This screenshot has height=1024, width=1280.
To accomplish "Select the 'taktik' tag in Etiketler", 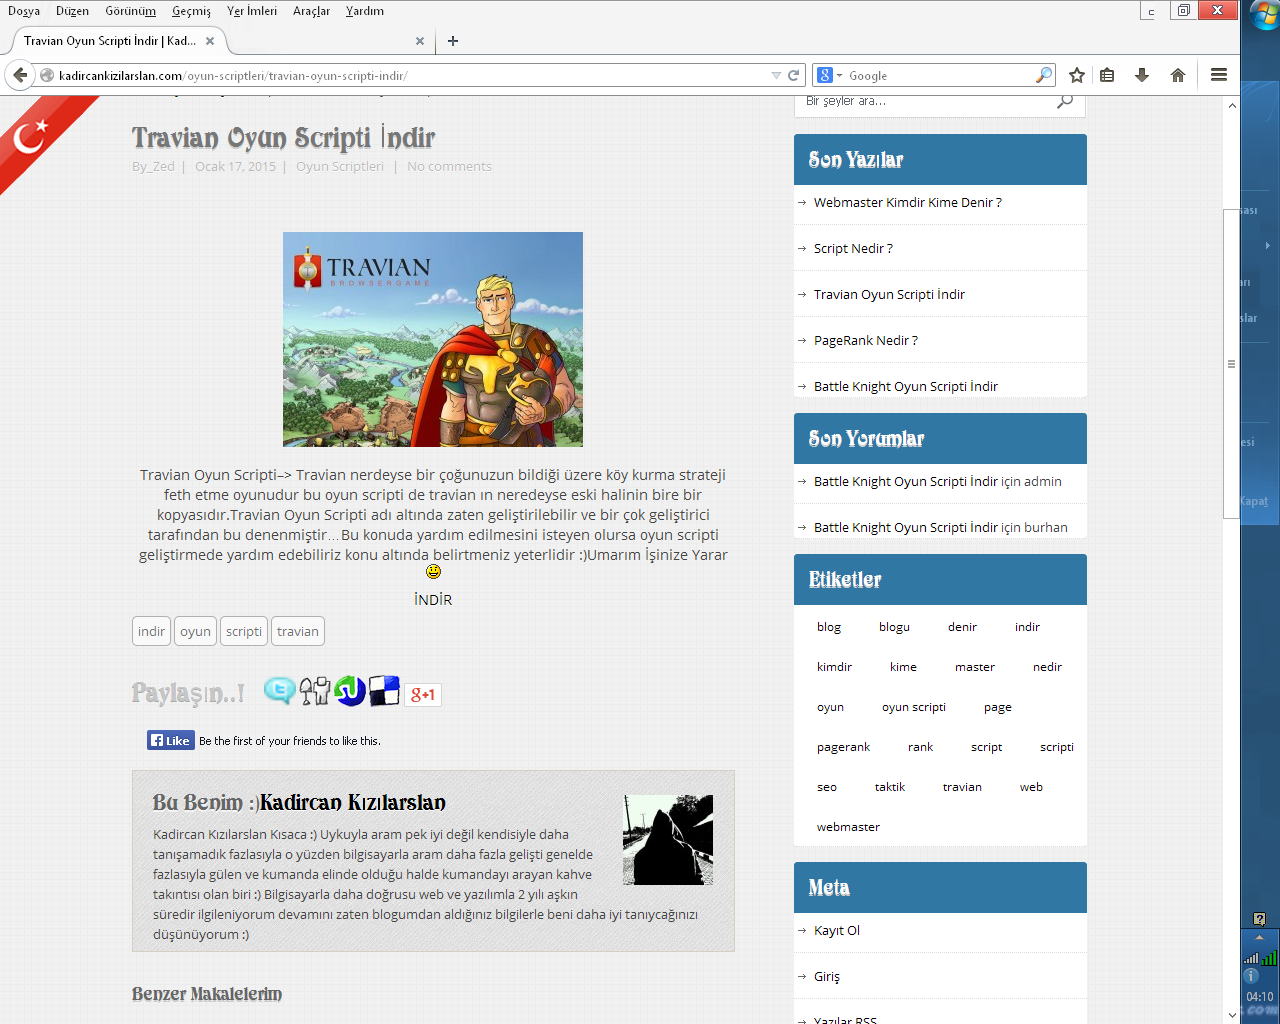I will pyautogui.click(x=890, y=787).
